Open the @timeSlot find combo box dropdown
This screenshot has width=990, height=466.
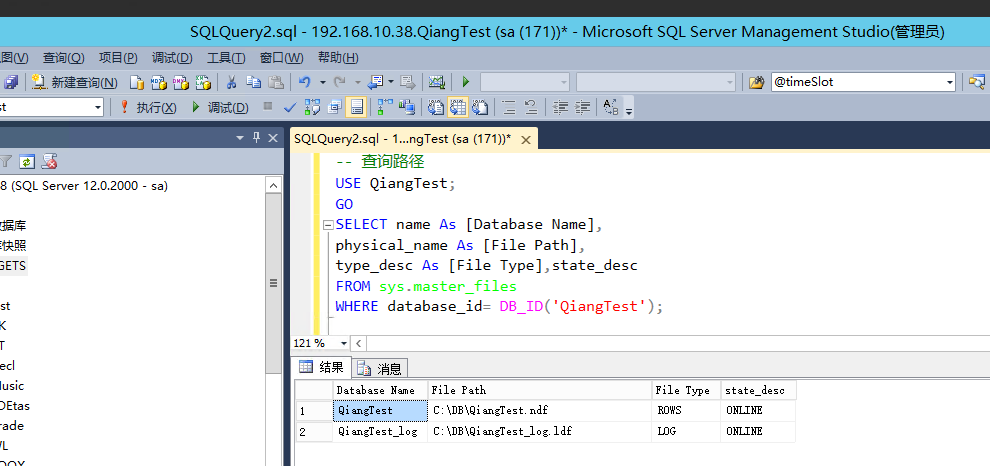pyautogui.click(x=950, y=82)
